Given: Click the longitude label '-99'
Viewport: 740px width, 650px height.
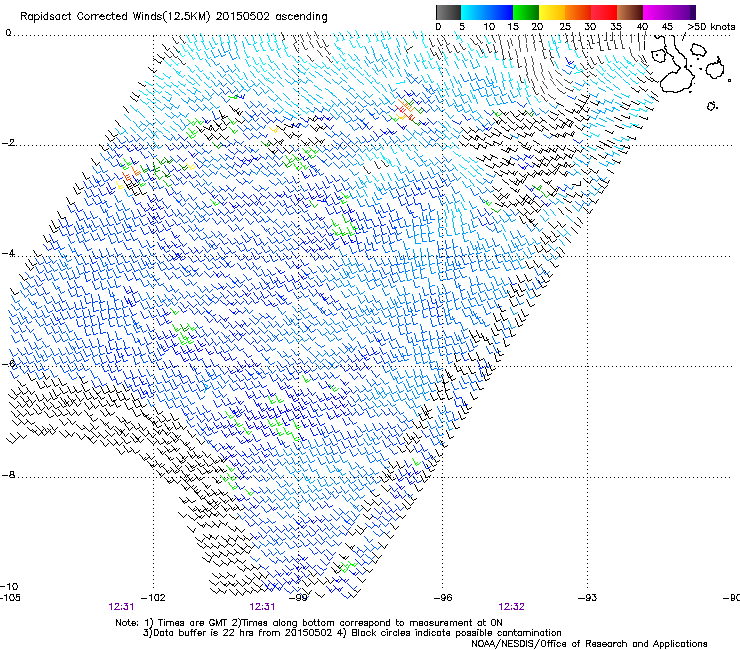Looking at the screenshot, I should pyautogui.click(x=298, y=598).
